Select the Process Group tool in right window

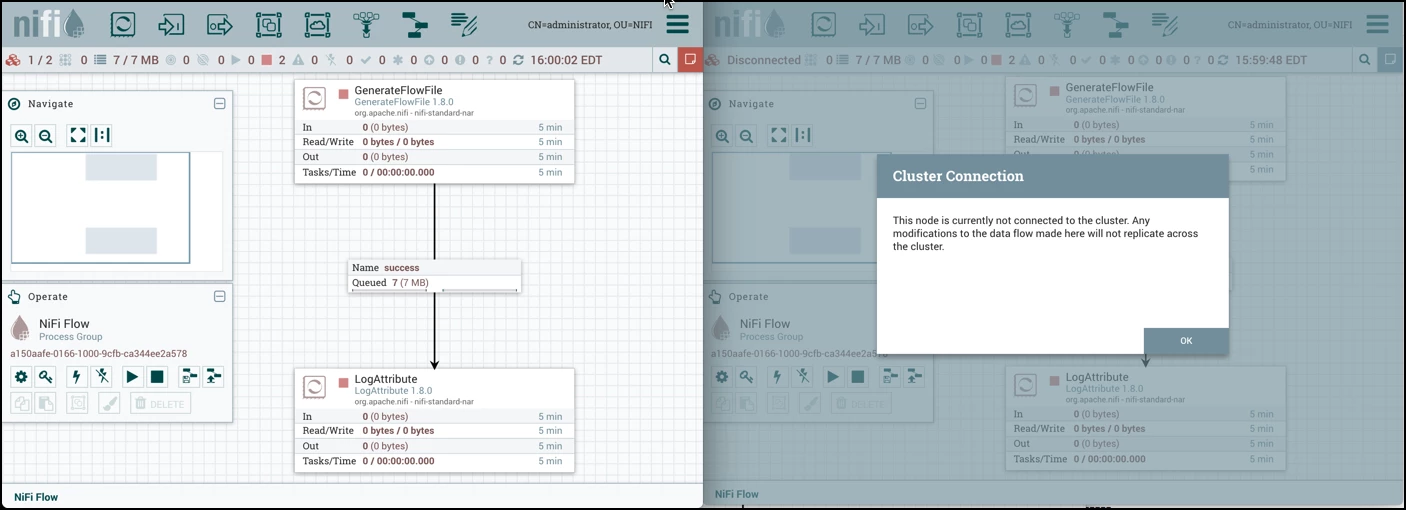[x=969, y=23]
